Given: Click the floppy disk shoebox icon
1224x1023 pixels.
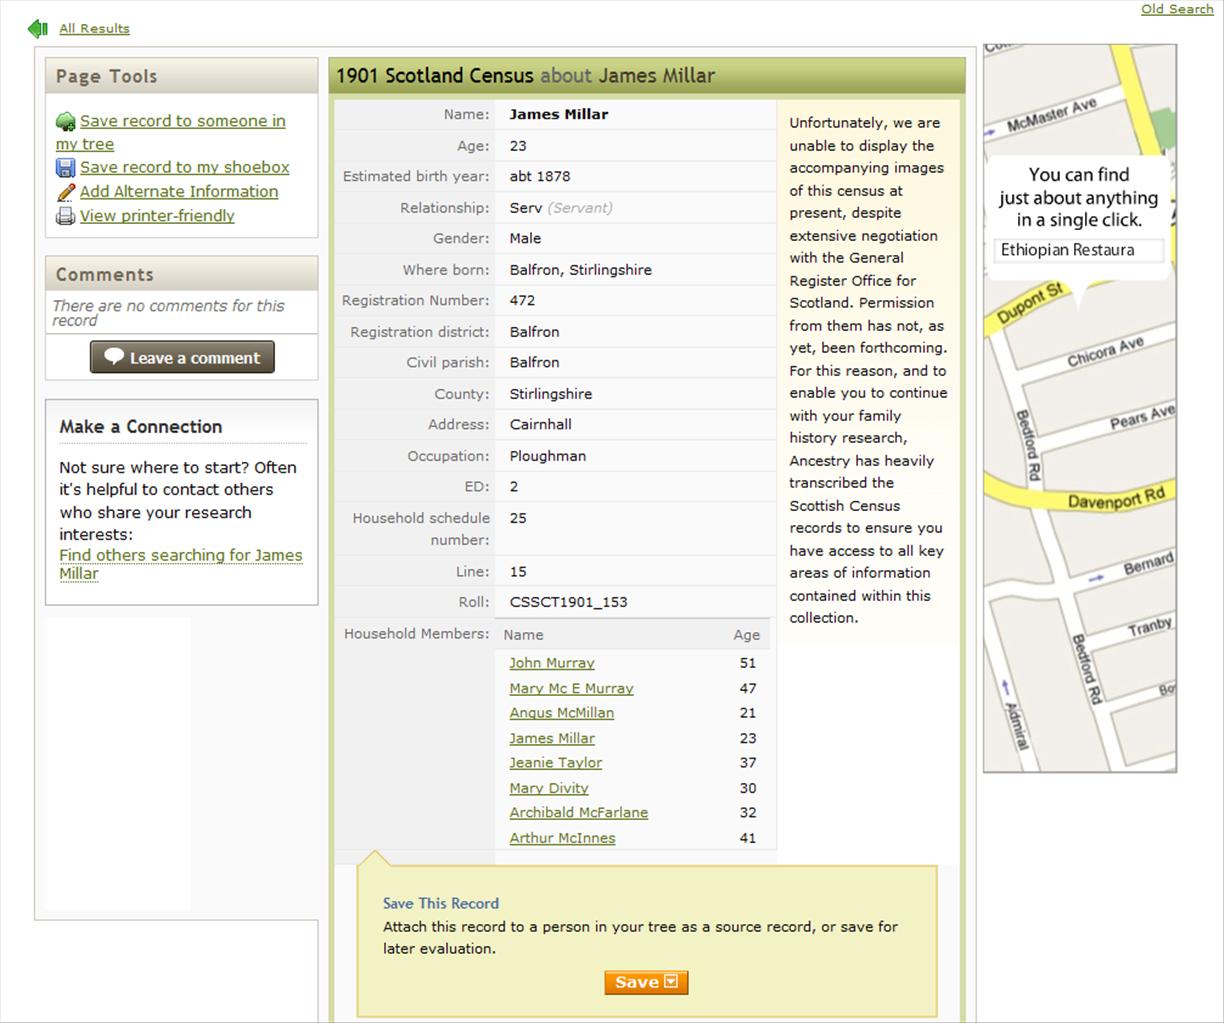Looking at the screenshot, I should 66,168.
